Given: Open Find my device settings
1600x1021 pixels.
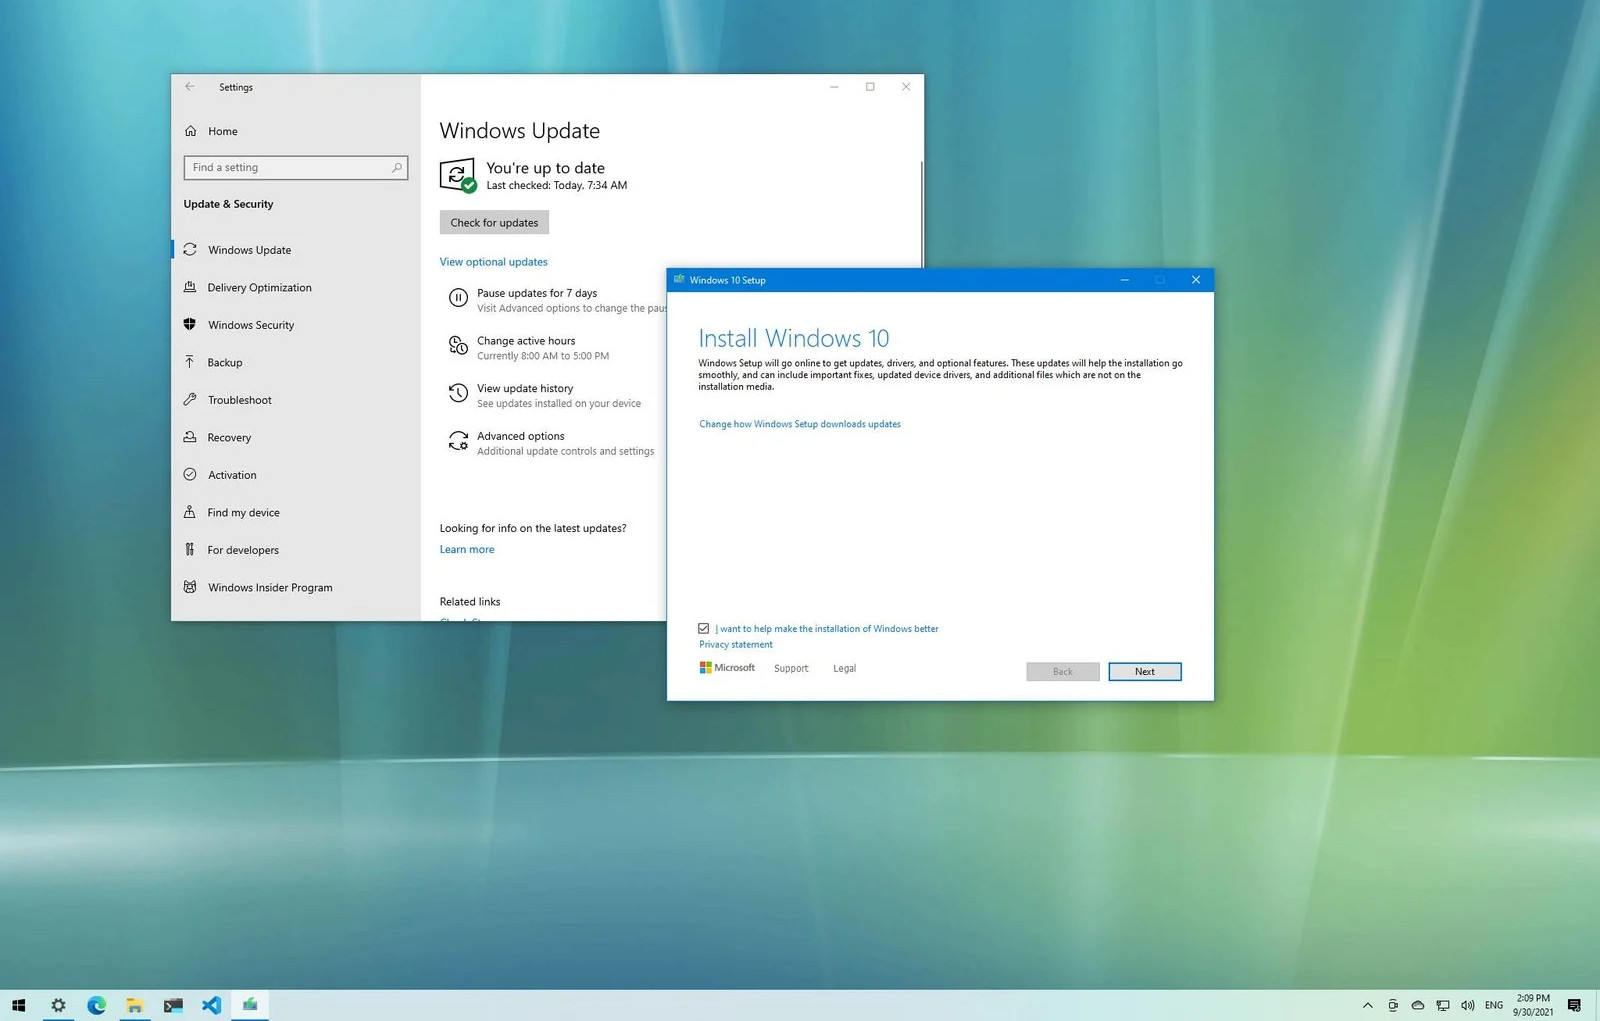Looking at the screenshot, I should (x=242, y=512).
